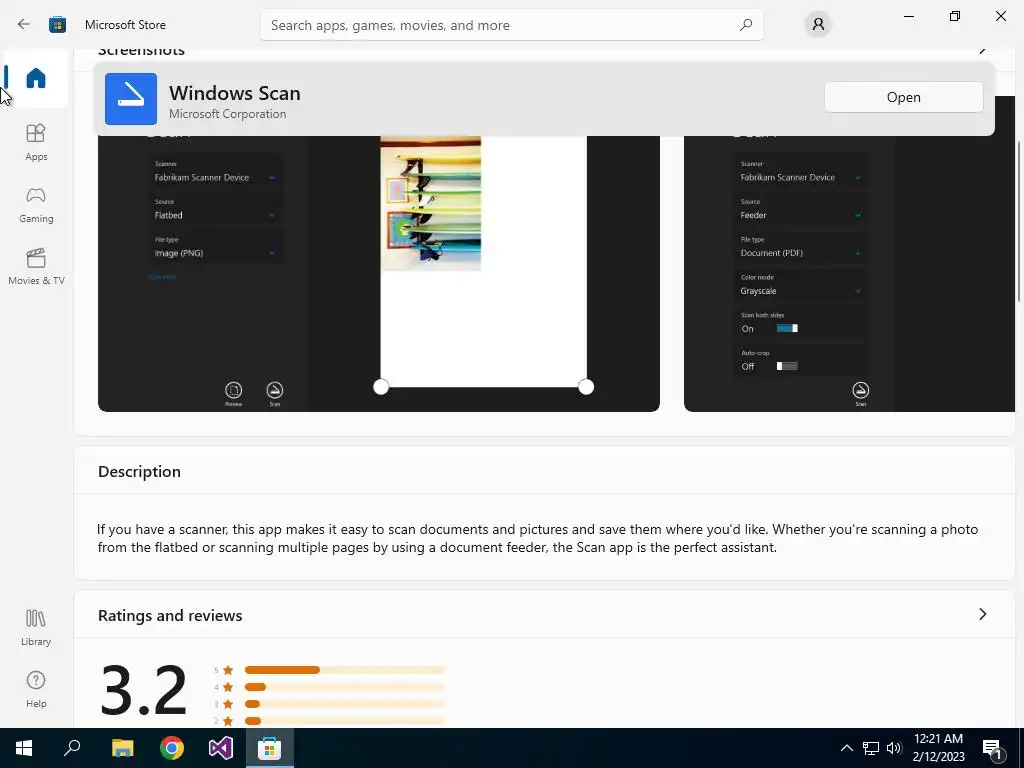1024x768 pixels.
Task: Close the Microsoft Store window
Action: click(1000, 16)
